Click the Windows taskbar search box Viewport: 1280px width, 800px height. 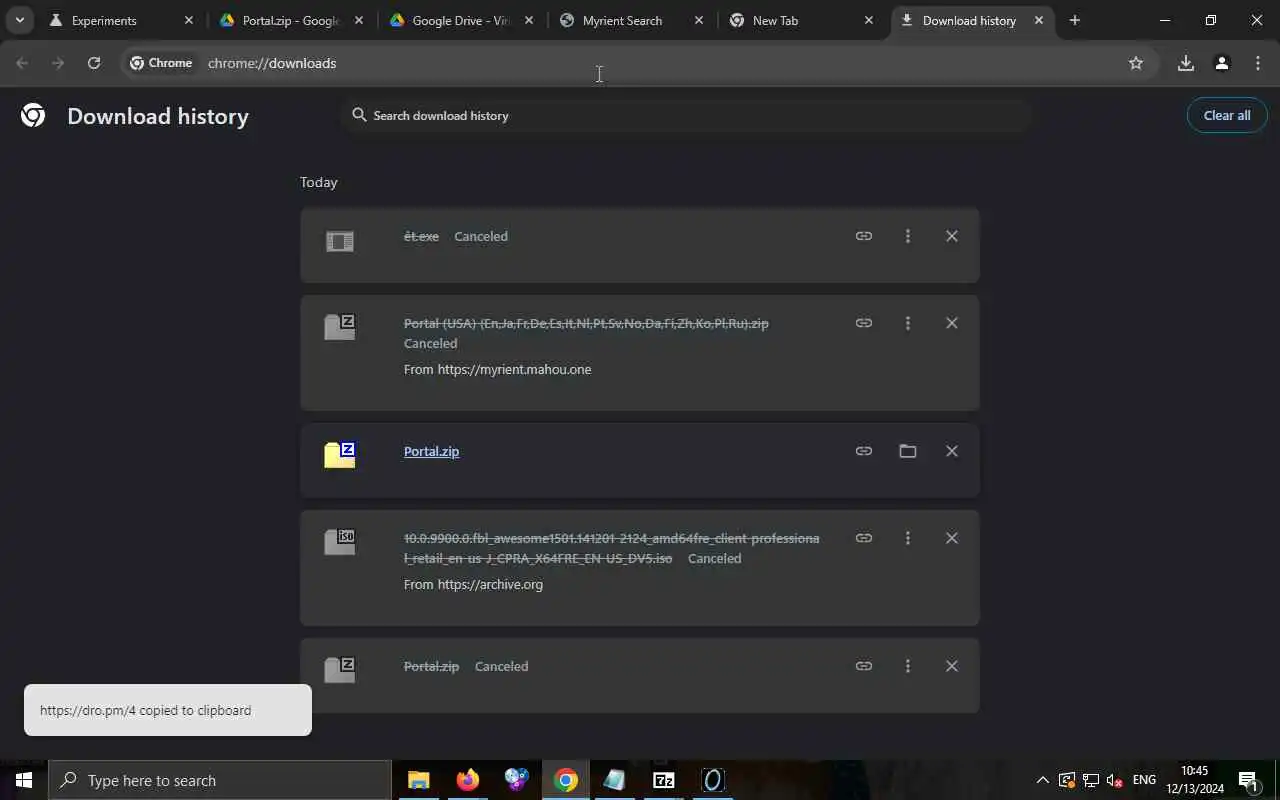(220, 780)
